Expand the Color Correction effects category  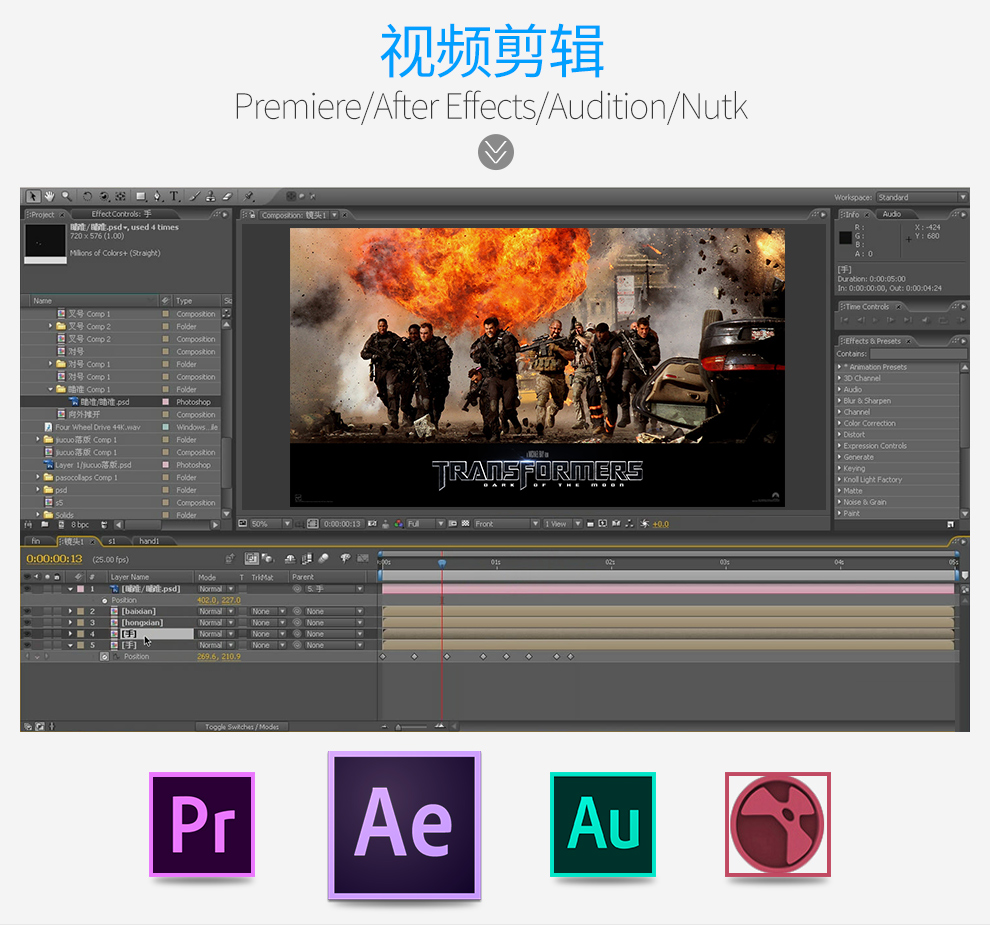point(840,424)
